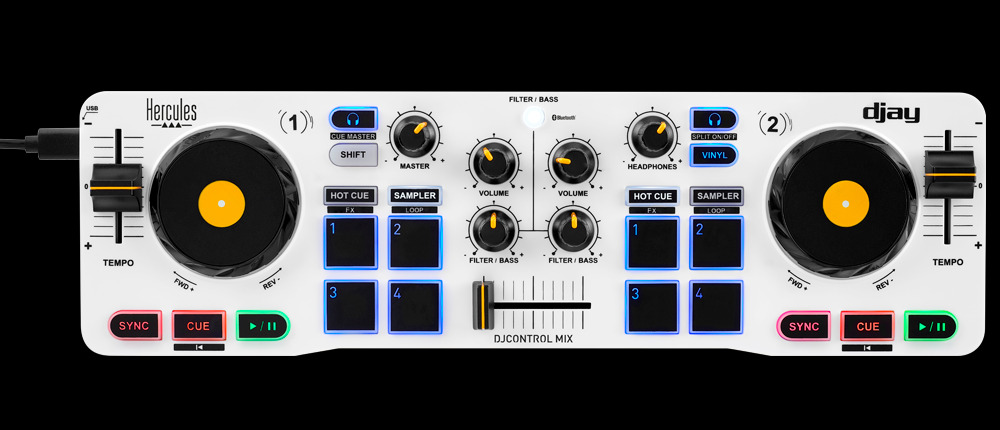Click the MASTER volume knob

tap(415, 135)
